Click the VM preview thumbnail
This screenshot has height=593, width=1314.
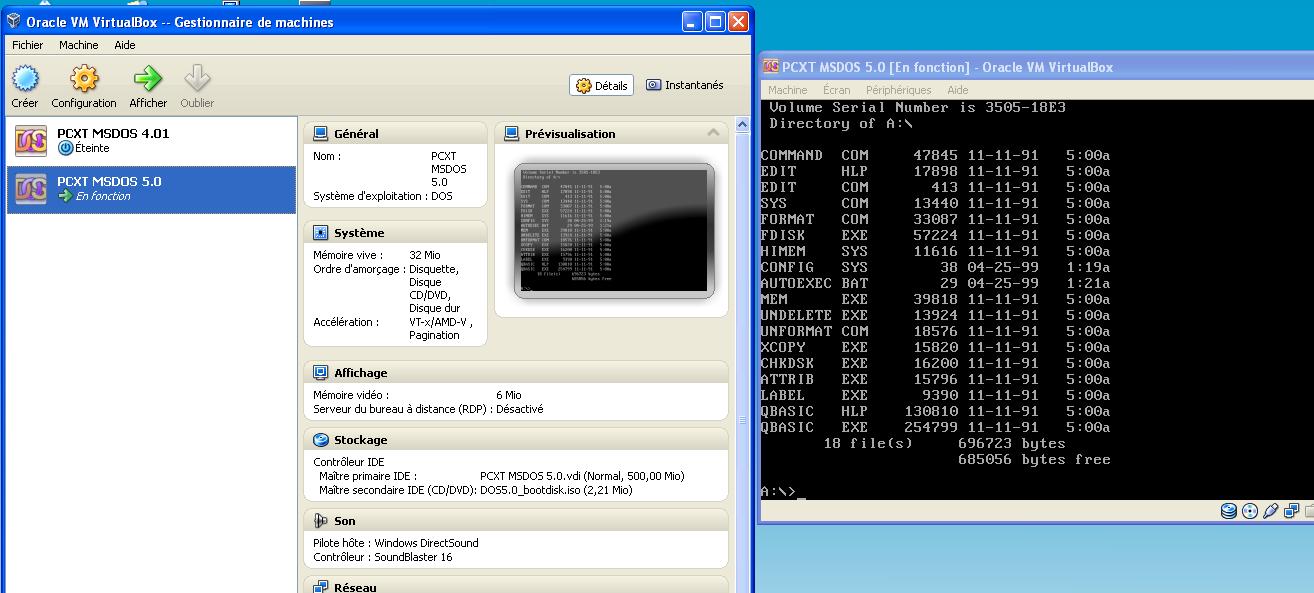[x=614, y=230]
